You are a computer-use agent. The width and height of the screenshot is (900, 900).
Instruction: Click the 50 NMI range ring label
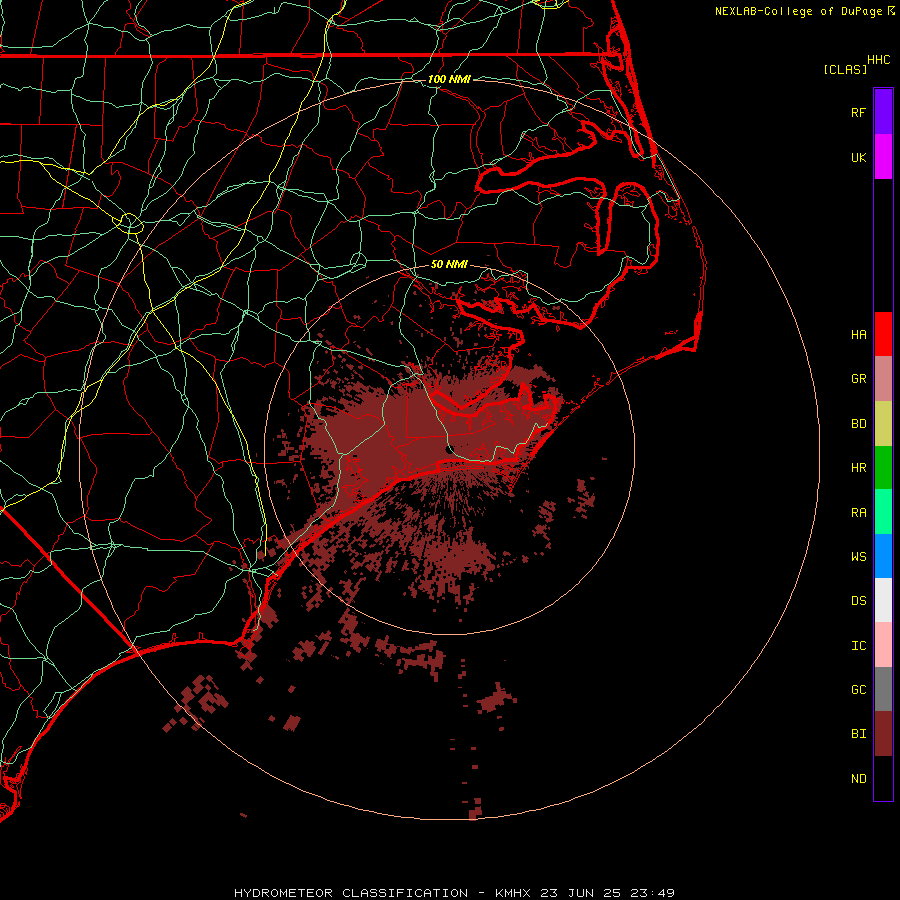[449, 264]
